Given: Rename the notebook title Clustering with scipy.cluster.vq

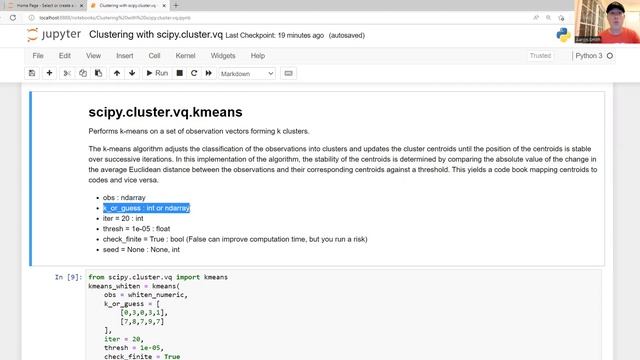Looking at the screenshot, I should (x=156, y=35).
